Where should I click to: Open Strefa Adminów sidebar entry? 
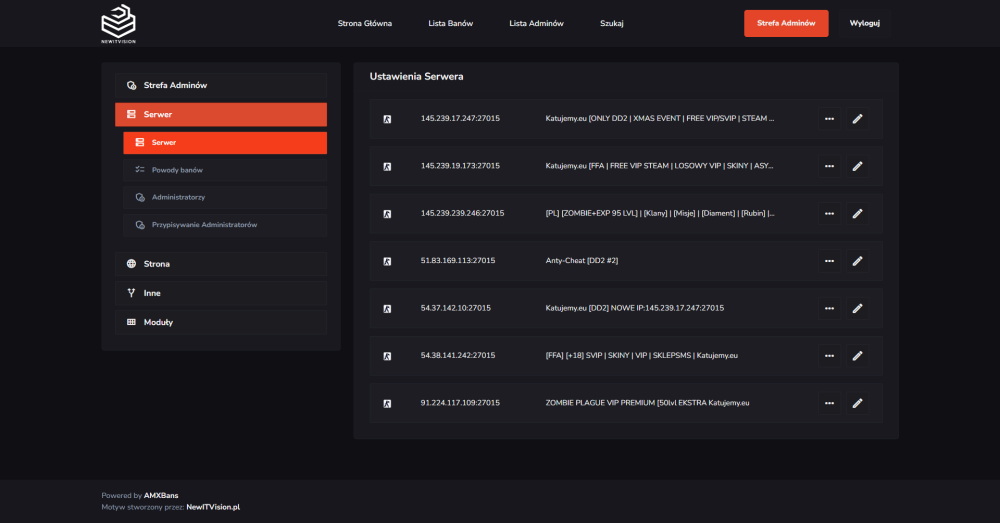[221, 85]
